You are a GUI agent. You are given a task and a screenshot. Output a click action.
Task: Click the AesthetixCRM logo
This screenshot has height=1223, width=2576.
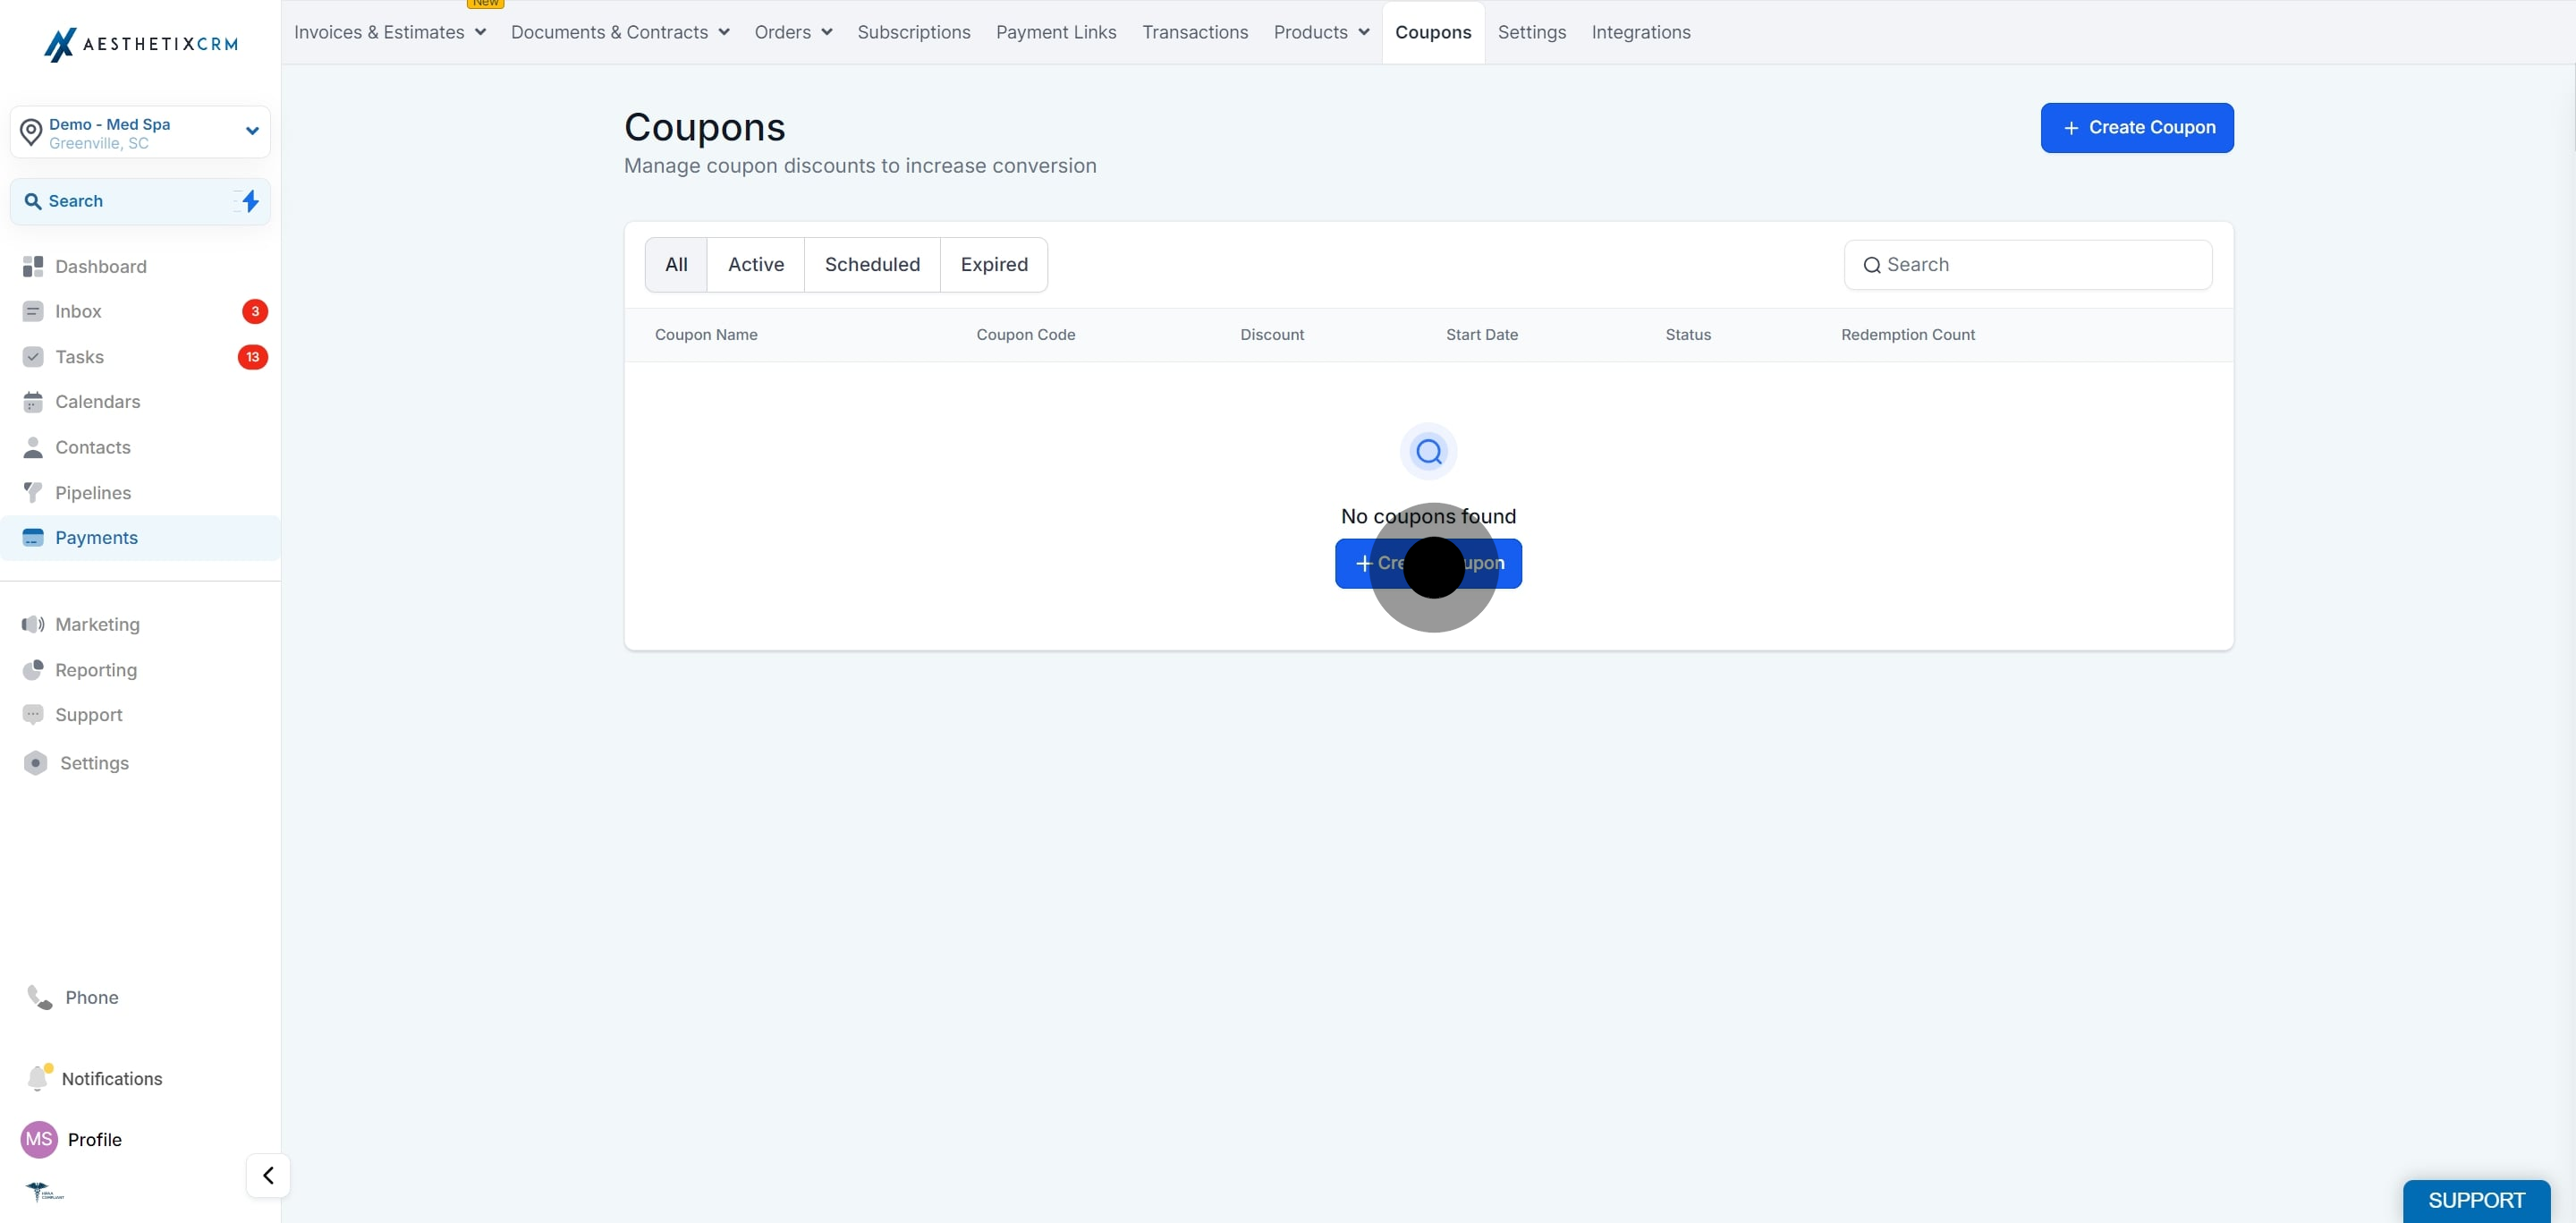pos(141,43)
